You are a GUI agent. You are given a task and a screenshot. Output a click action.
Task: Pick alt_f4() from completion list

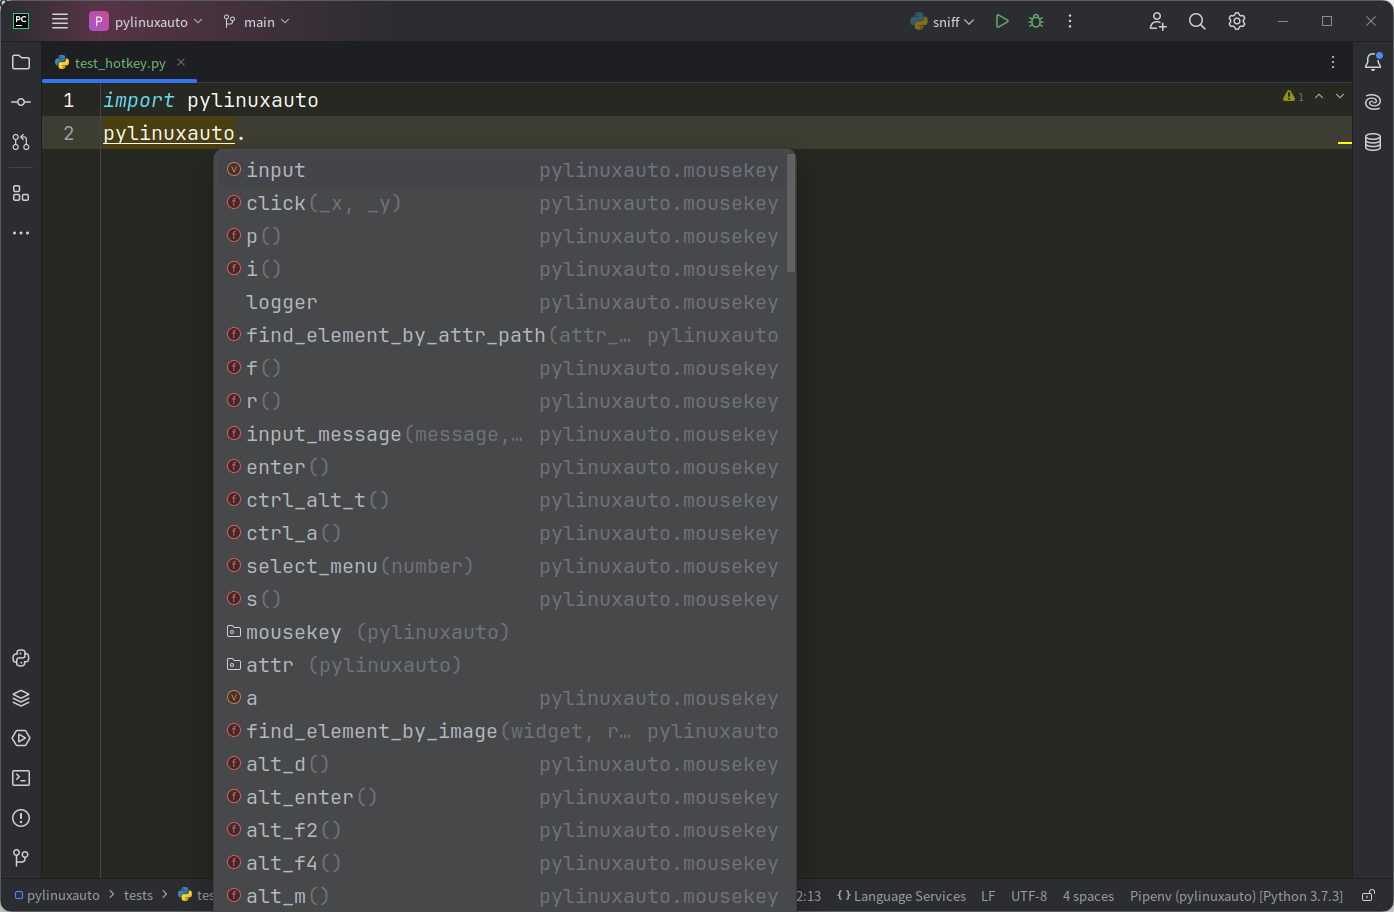pos(502,863)
